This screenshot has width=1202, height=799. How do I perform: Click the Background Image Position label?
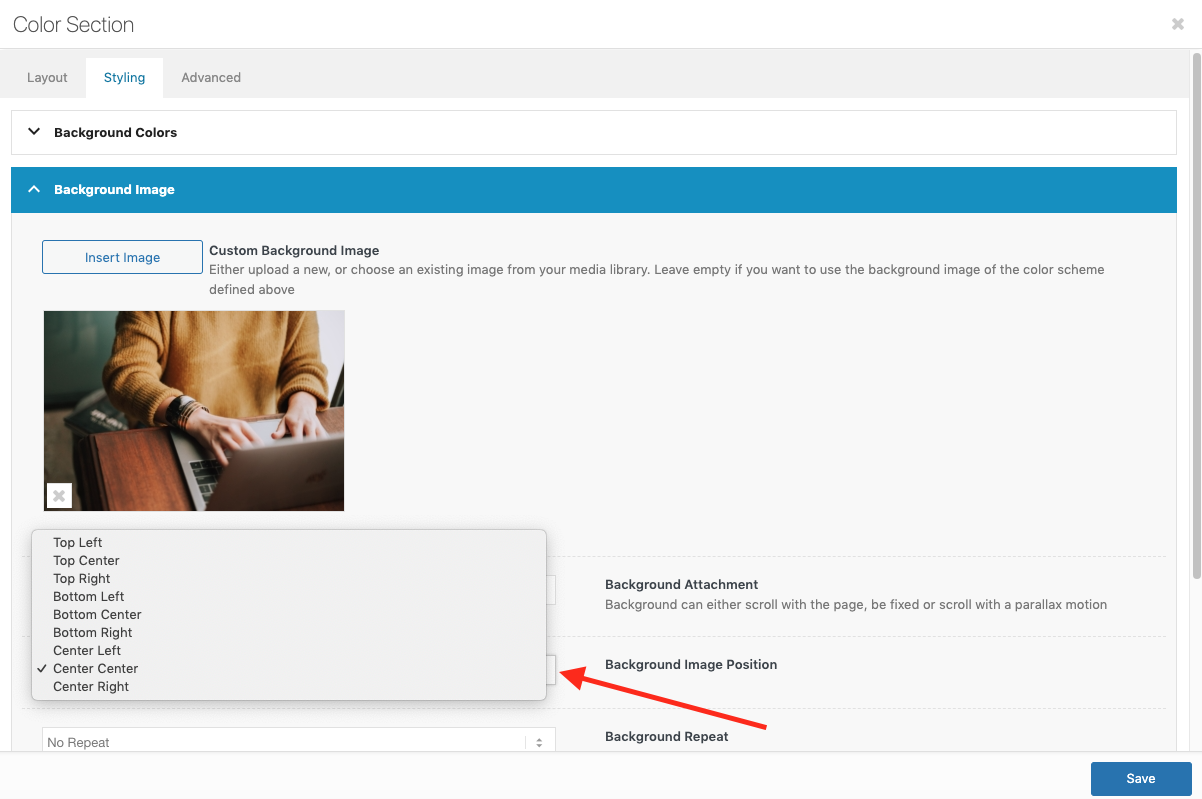[691, 664]
